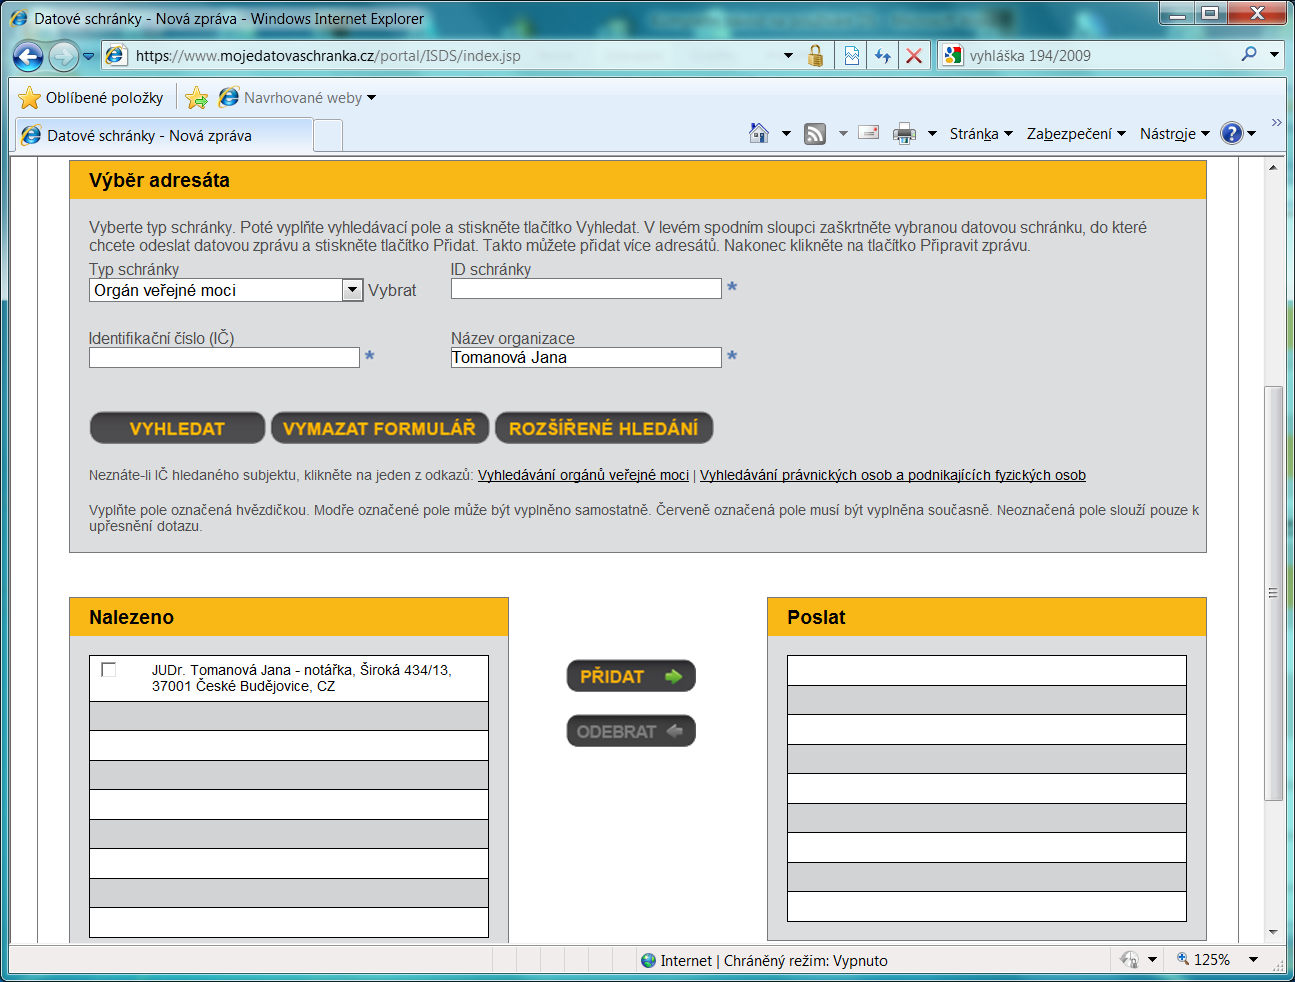Open the 125% zoom level dropdown
Viewport: 1295px width, 982px height.
pos(1253,959)
